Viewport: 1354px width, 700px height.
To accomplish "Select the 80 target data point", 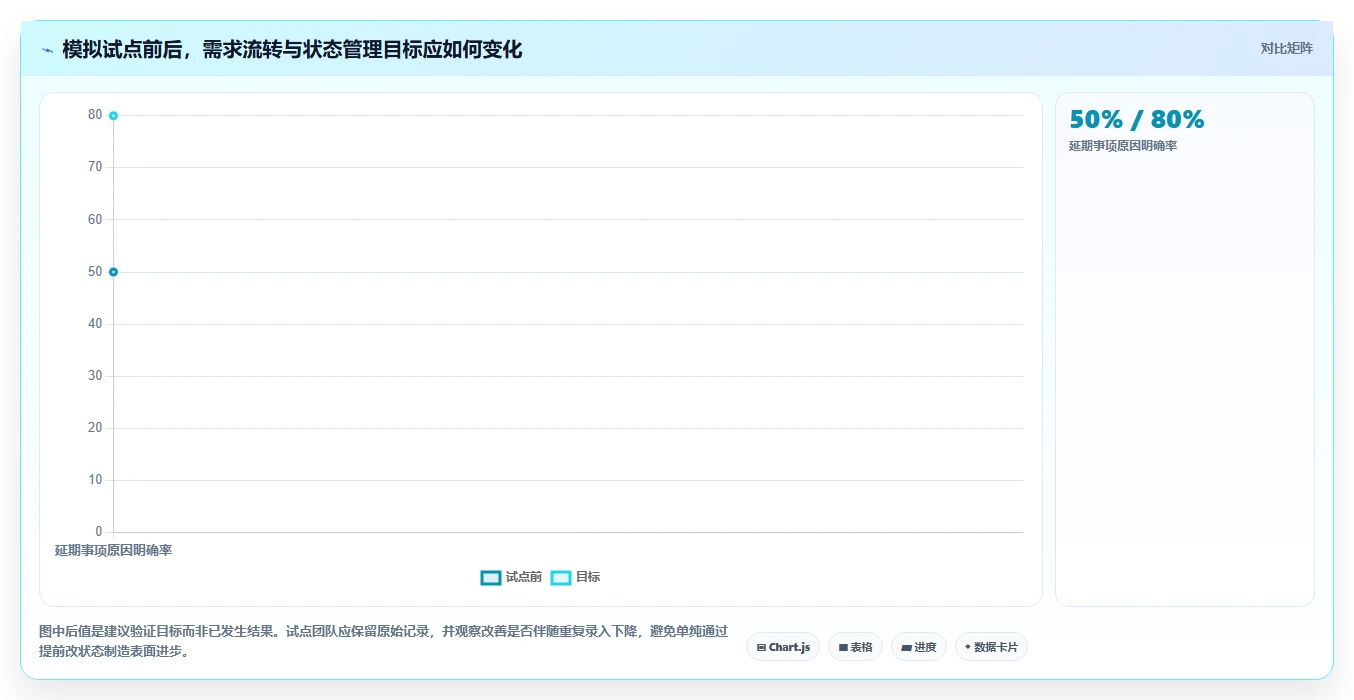I will (x=113, y=116).
